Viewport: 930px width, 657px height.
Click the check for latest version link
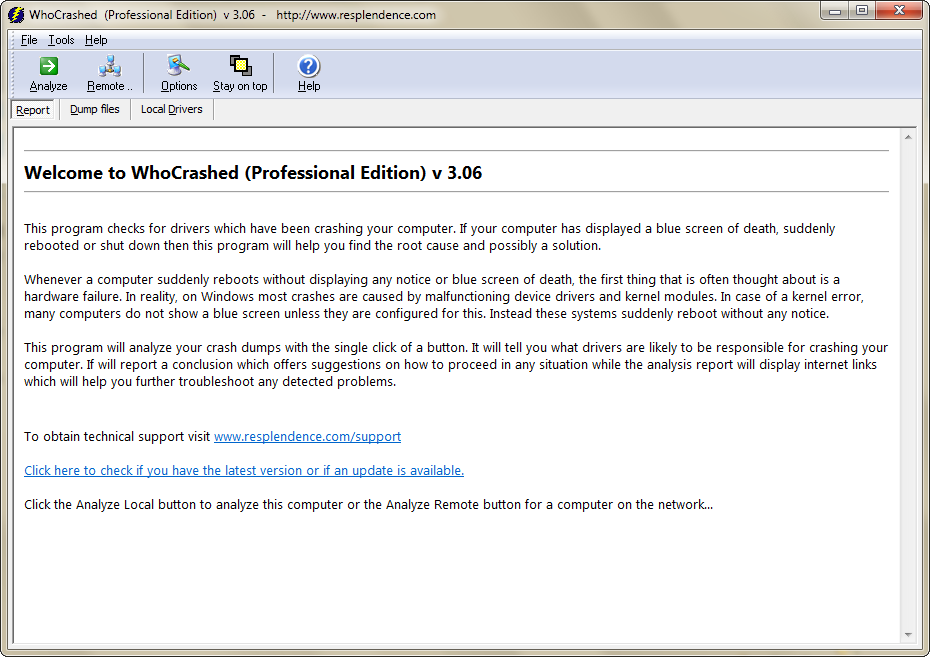tap(244, 470)
